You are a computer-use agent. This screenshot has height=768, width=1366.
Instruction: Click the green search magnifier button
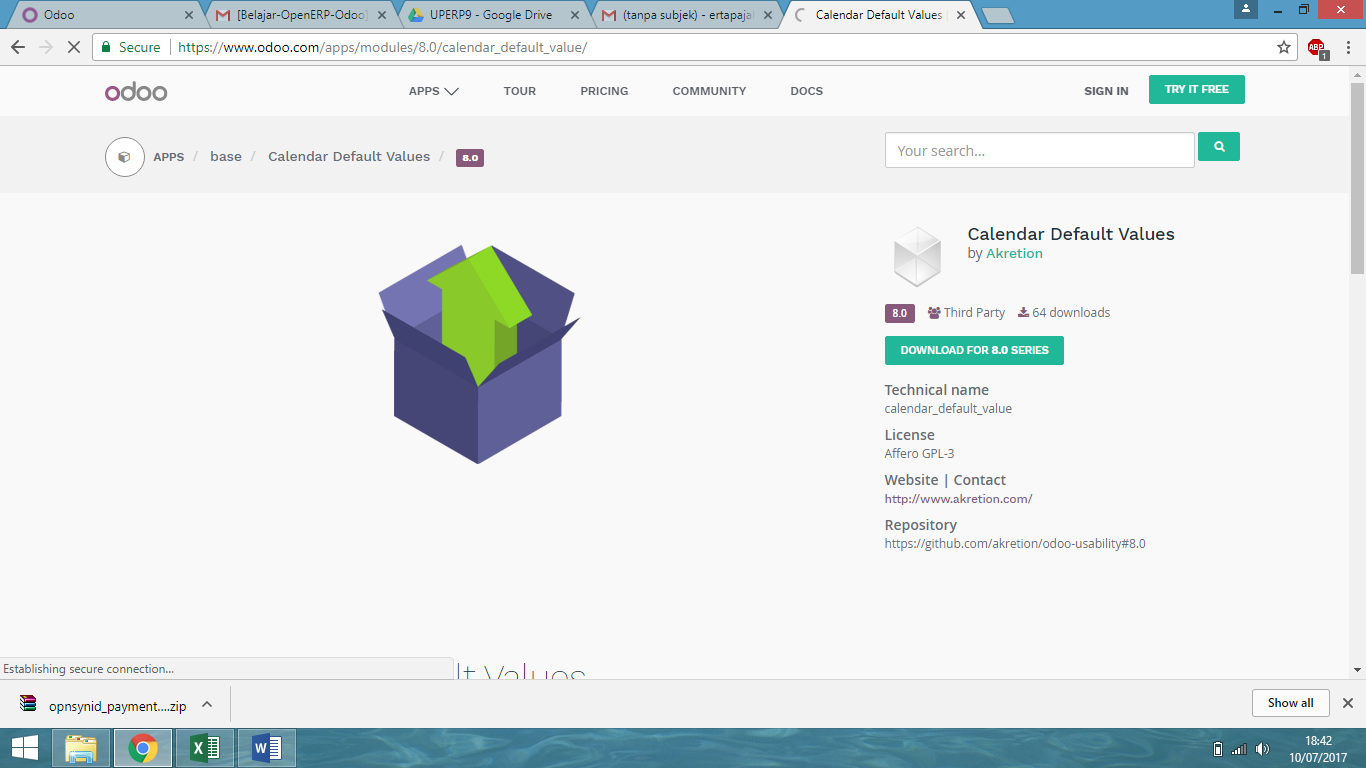(x=1219, y=147)
